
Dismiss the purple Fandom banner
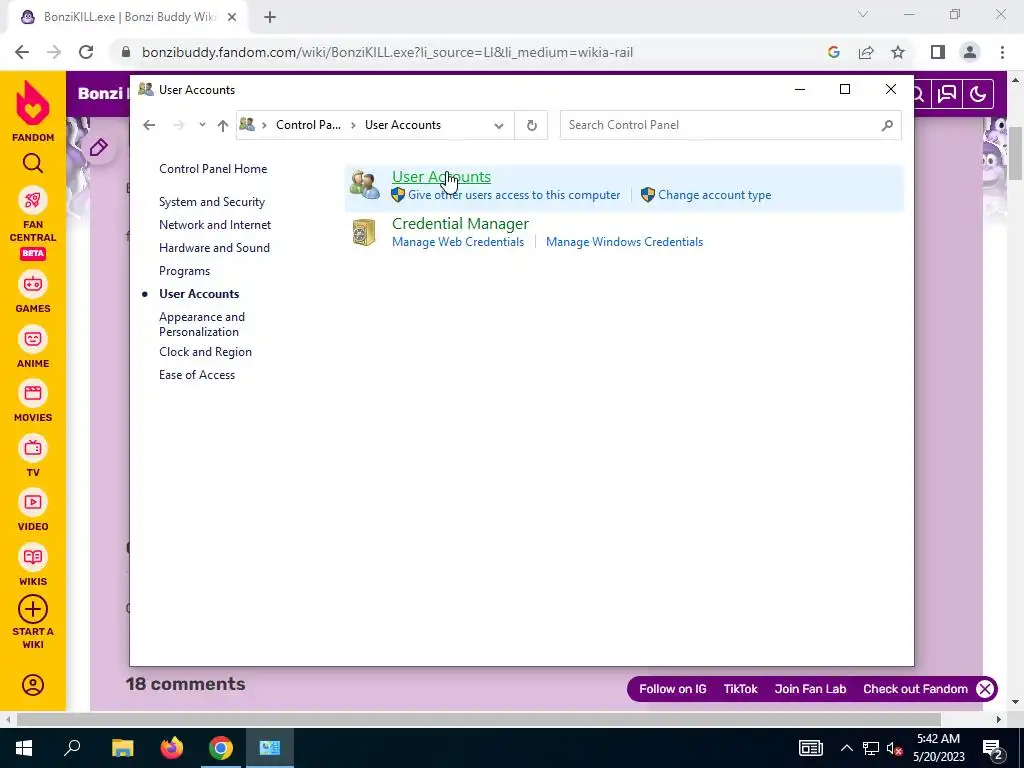pos(985,689)
